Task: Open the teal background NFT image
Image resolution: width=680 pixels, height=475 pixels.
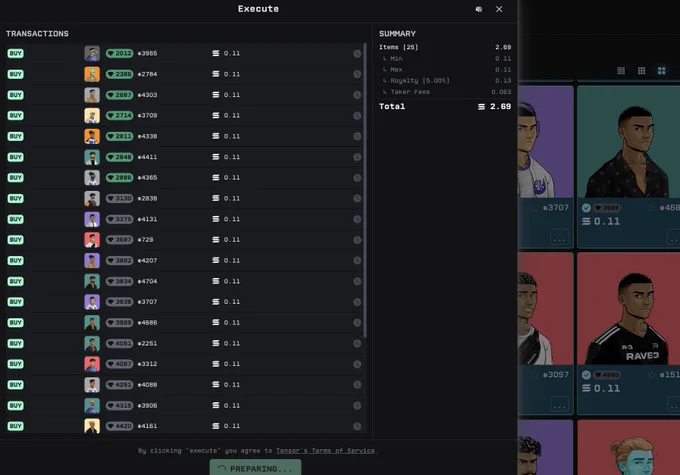Action: click(628, 141)
